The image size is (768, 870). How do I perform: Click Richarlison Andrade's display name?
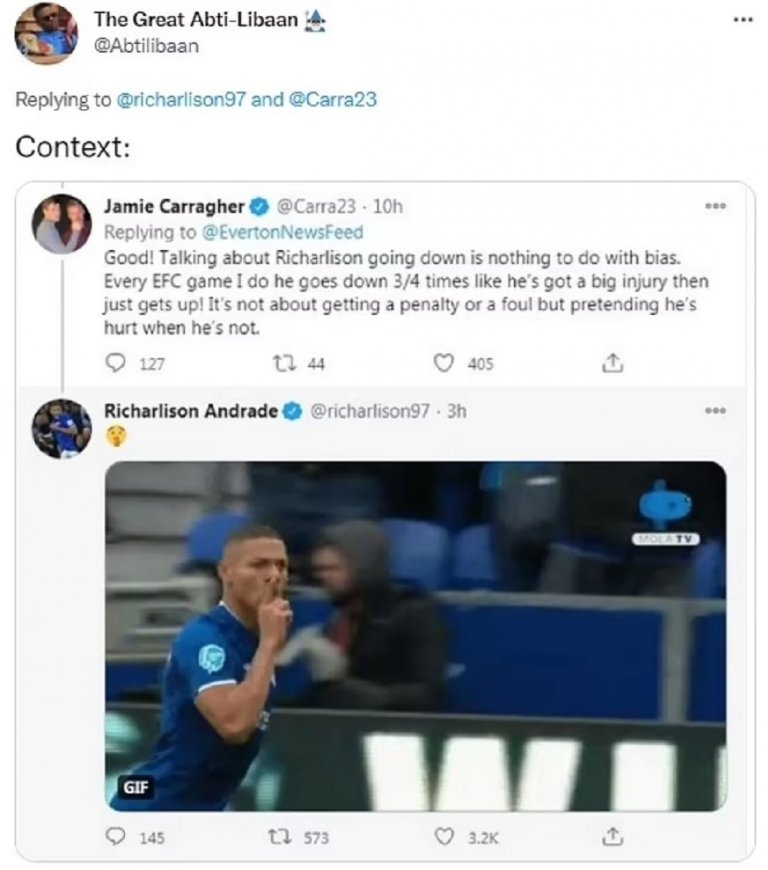coord(190,410)
